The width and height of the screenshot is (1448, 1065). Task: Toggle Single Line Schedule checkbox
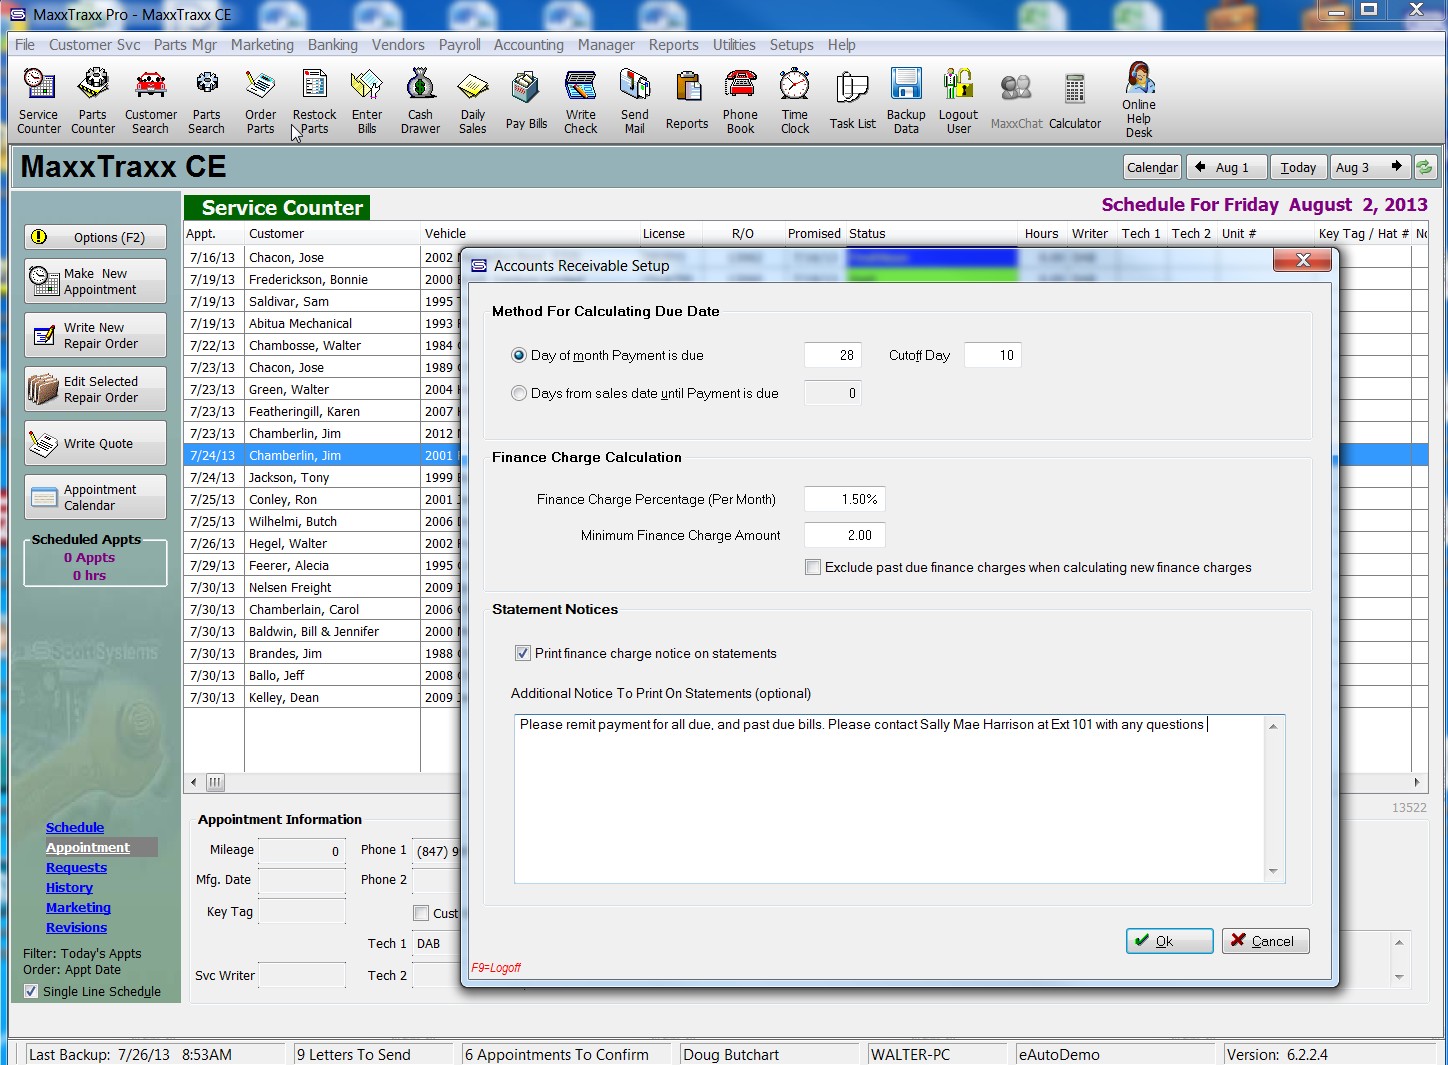32,991
